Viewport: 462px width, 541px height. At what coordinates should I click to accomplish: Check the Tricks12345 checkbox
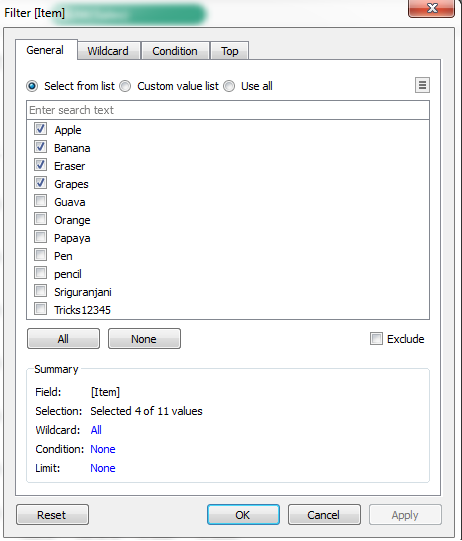tap(40, 308)
